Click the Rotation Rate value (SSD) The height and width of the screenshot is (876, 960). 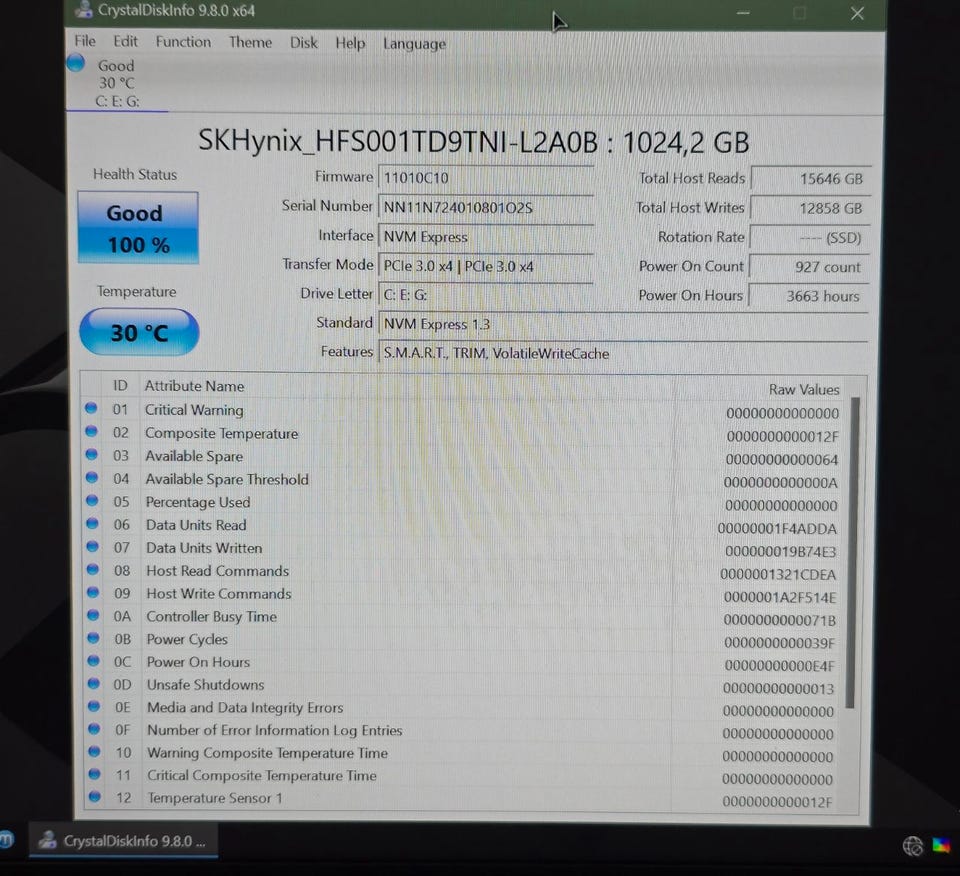coord(809,238)
